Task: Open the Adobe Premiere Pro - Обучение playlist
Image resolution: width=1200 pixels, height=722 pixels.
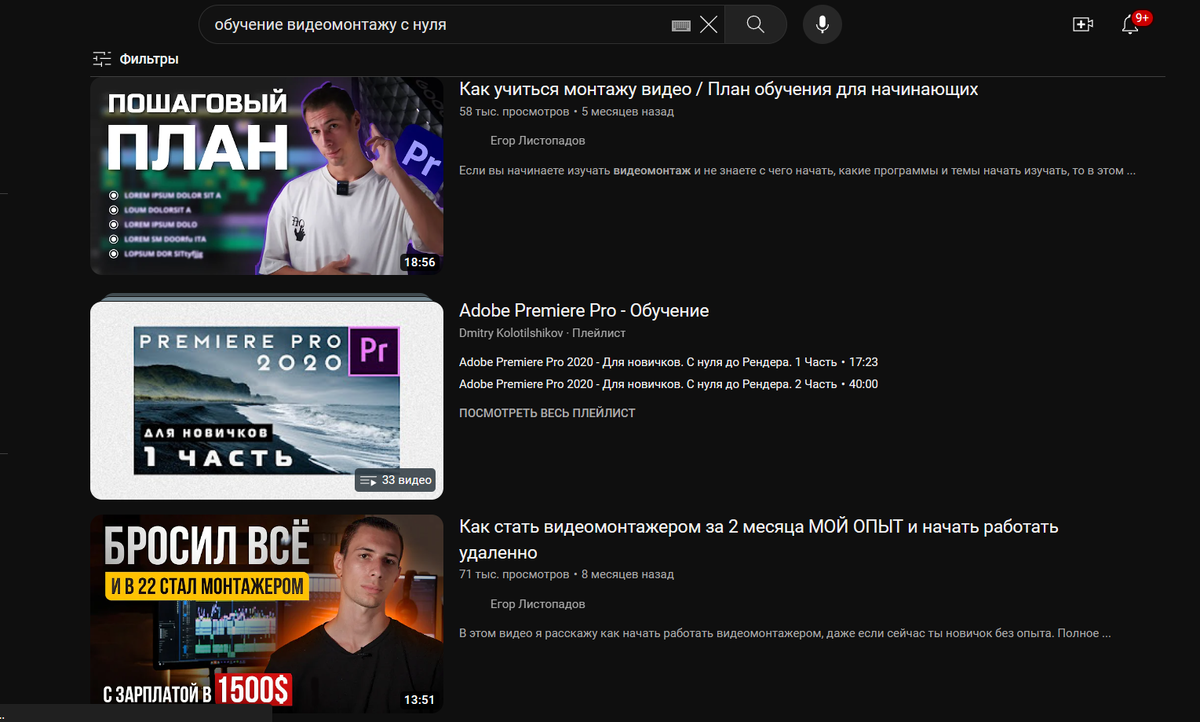Action: tap(584, 310)
